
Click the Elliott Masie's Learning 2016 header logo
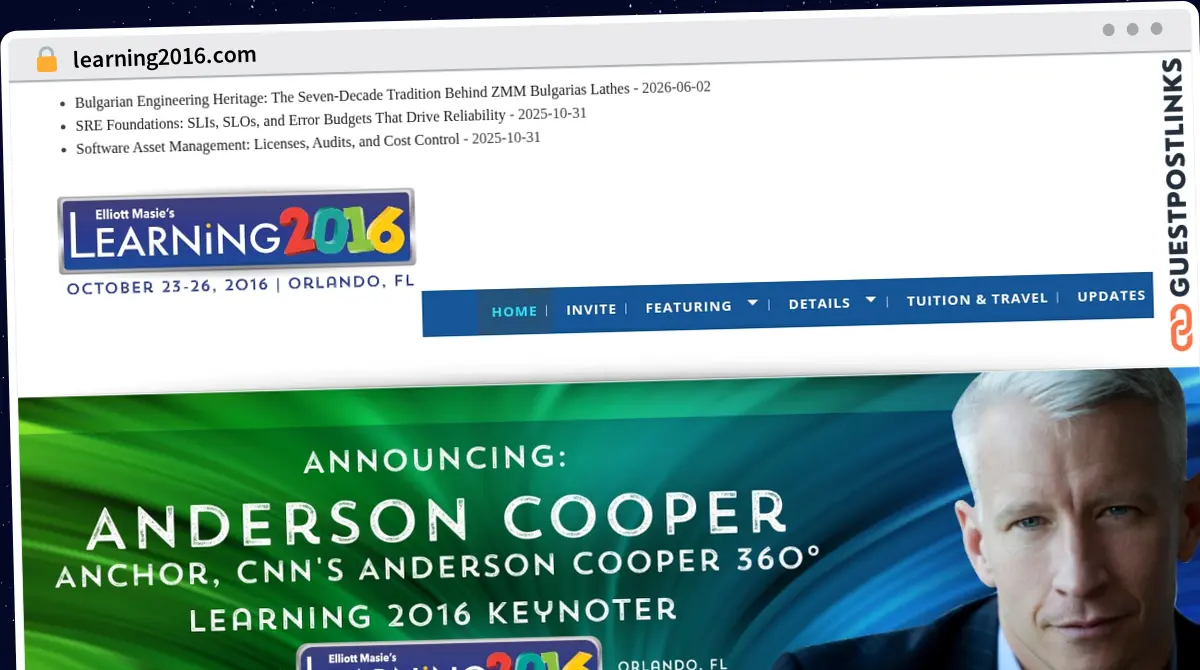236,231
